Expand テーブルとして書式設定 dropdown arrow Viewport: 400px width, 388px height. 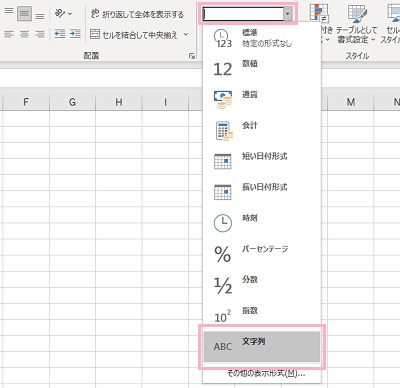tap(373, 40)
